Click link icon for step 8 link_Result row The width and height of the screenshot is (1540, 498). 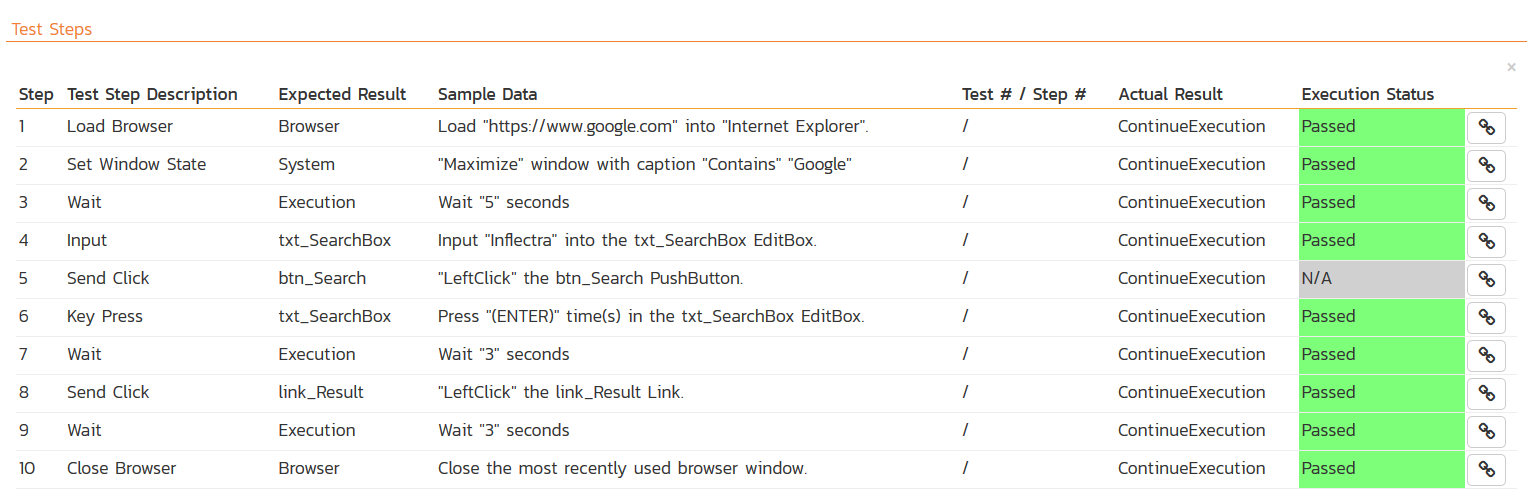click(1486, 393)
